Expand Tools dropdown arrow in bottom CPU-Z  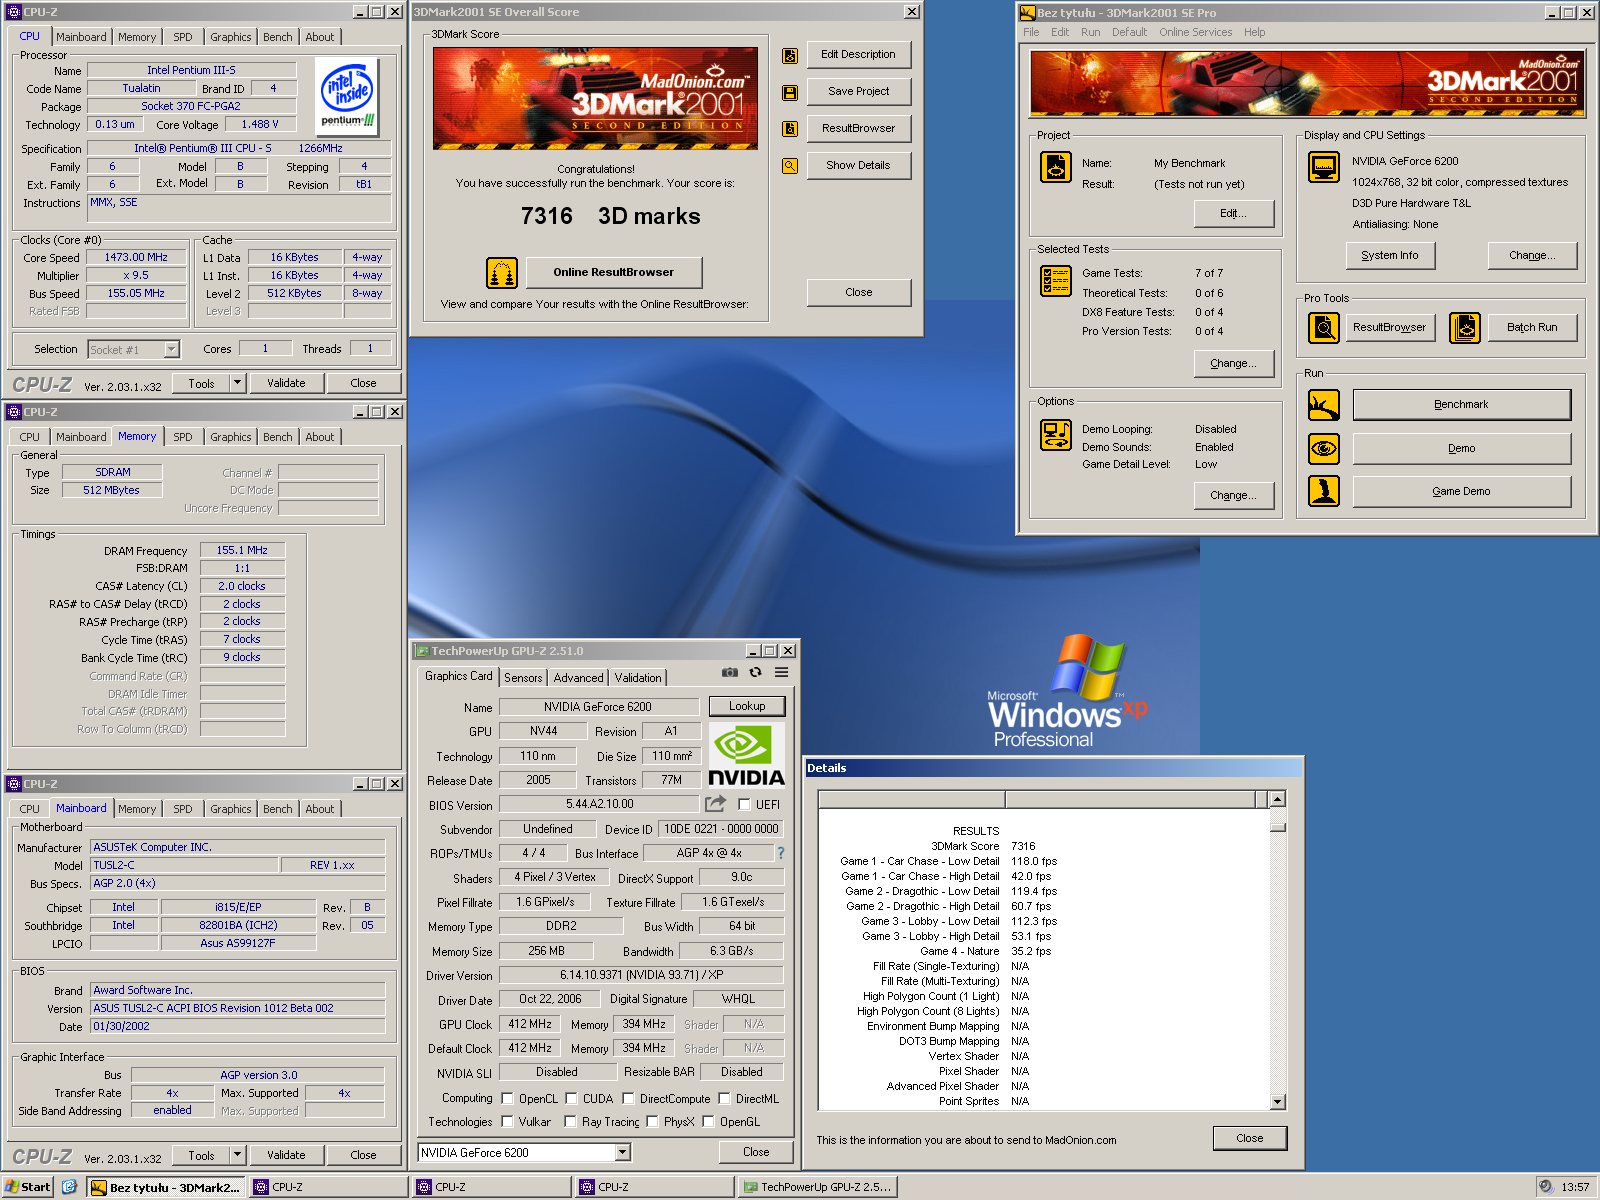click(237, 1155)
